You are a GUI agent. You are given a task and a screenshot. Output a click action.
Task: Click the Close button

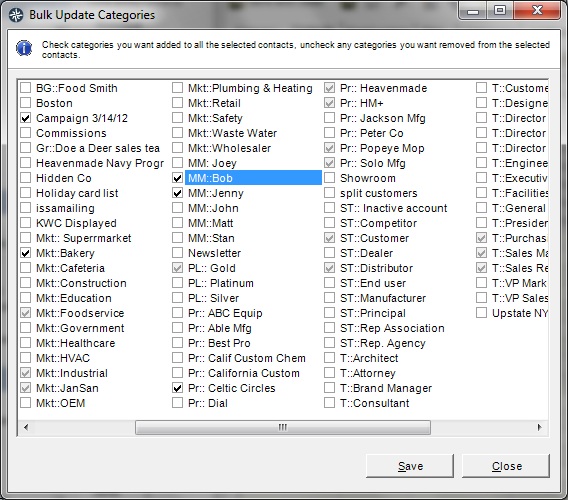point(506,466)
